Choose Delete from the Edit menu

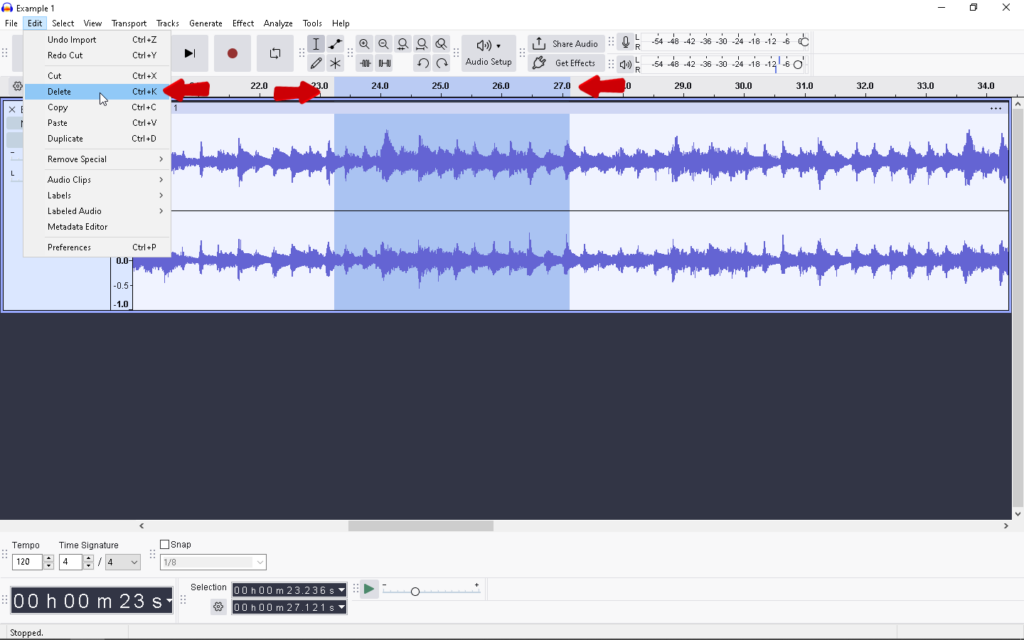(x=60, y=92)
